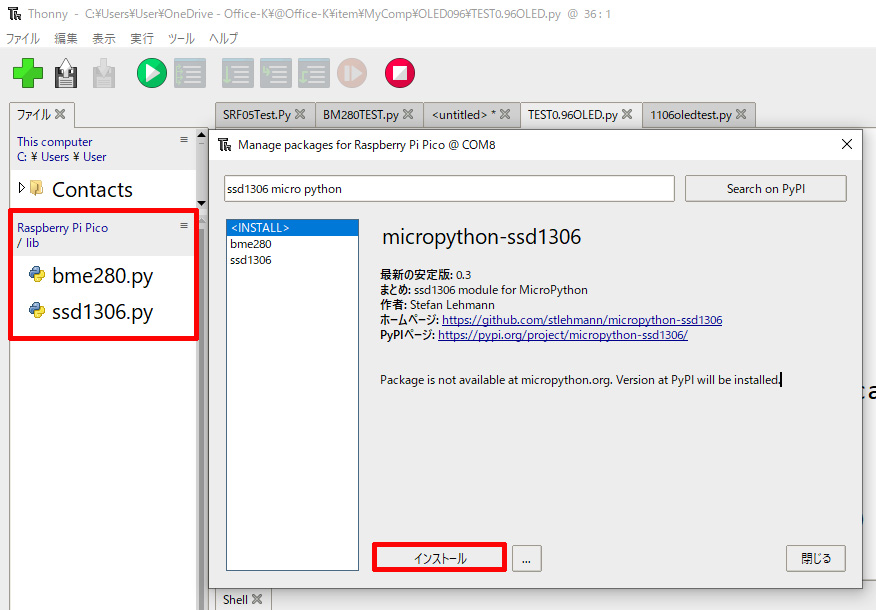This screenshot has width=876, height=610.
Task: Open bme280.py in the Pico lib
Action: click(x=102, y=275)
